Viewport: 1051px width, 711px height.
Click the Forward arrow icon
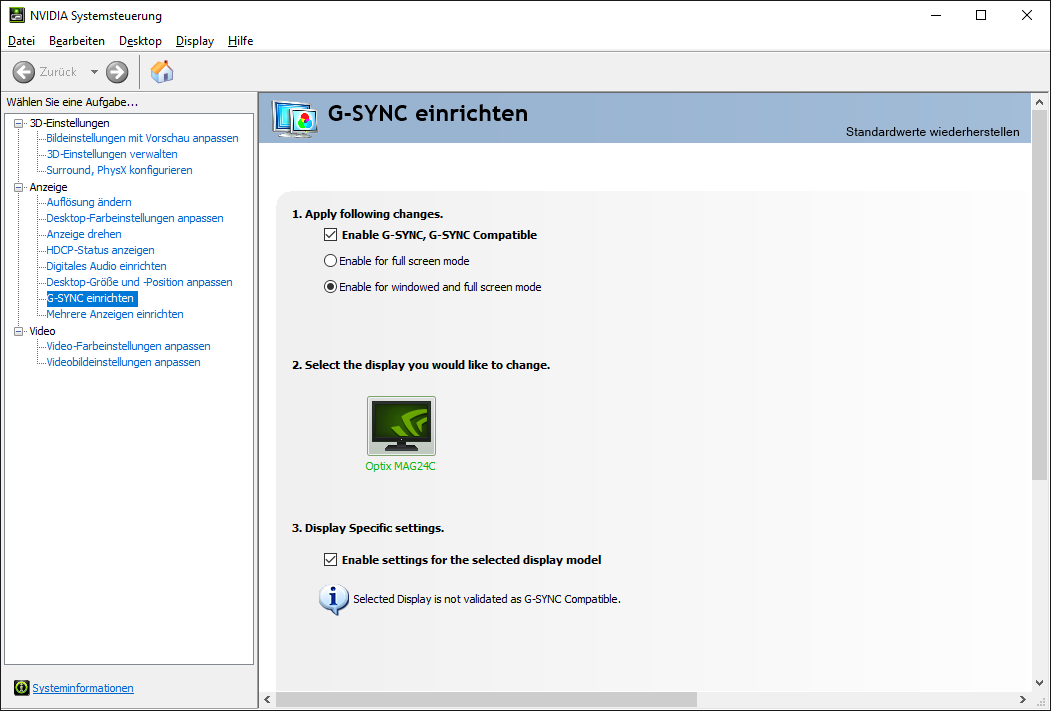click(x=117, y=72)
